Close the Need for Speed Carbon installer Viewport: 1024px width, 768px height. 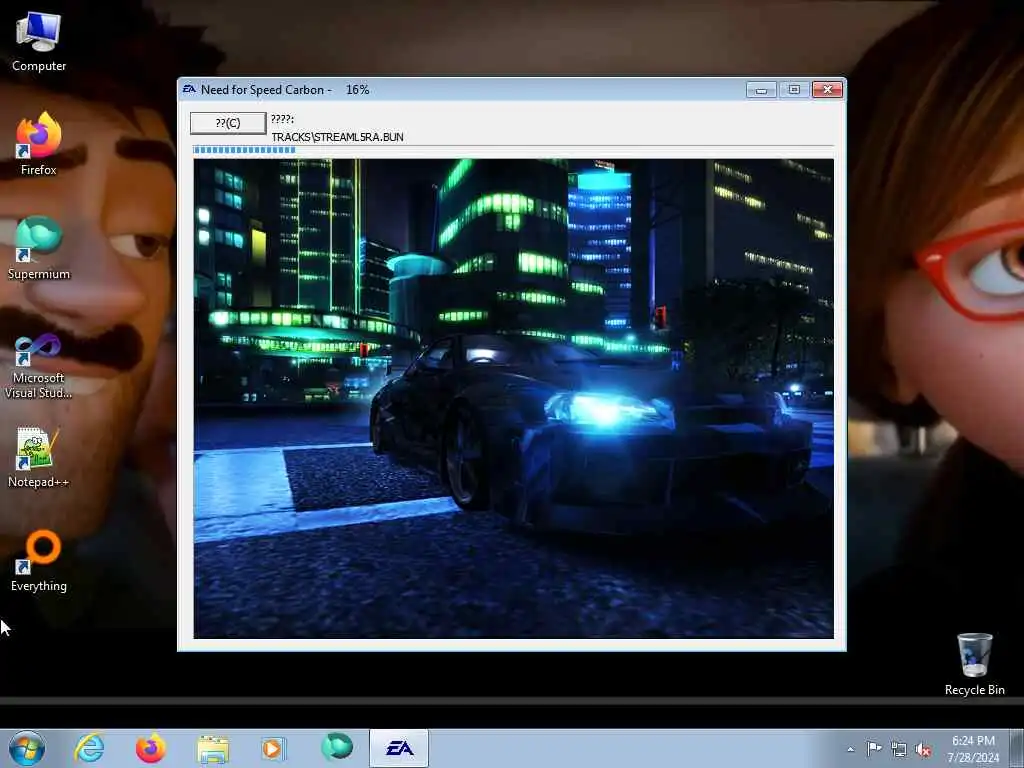[827, 89]
